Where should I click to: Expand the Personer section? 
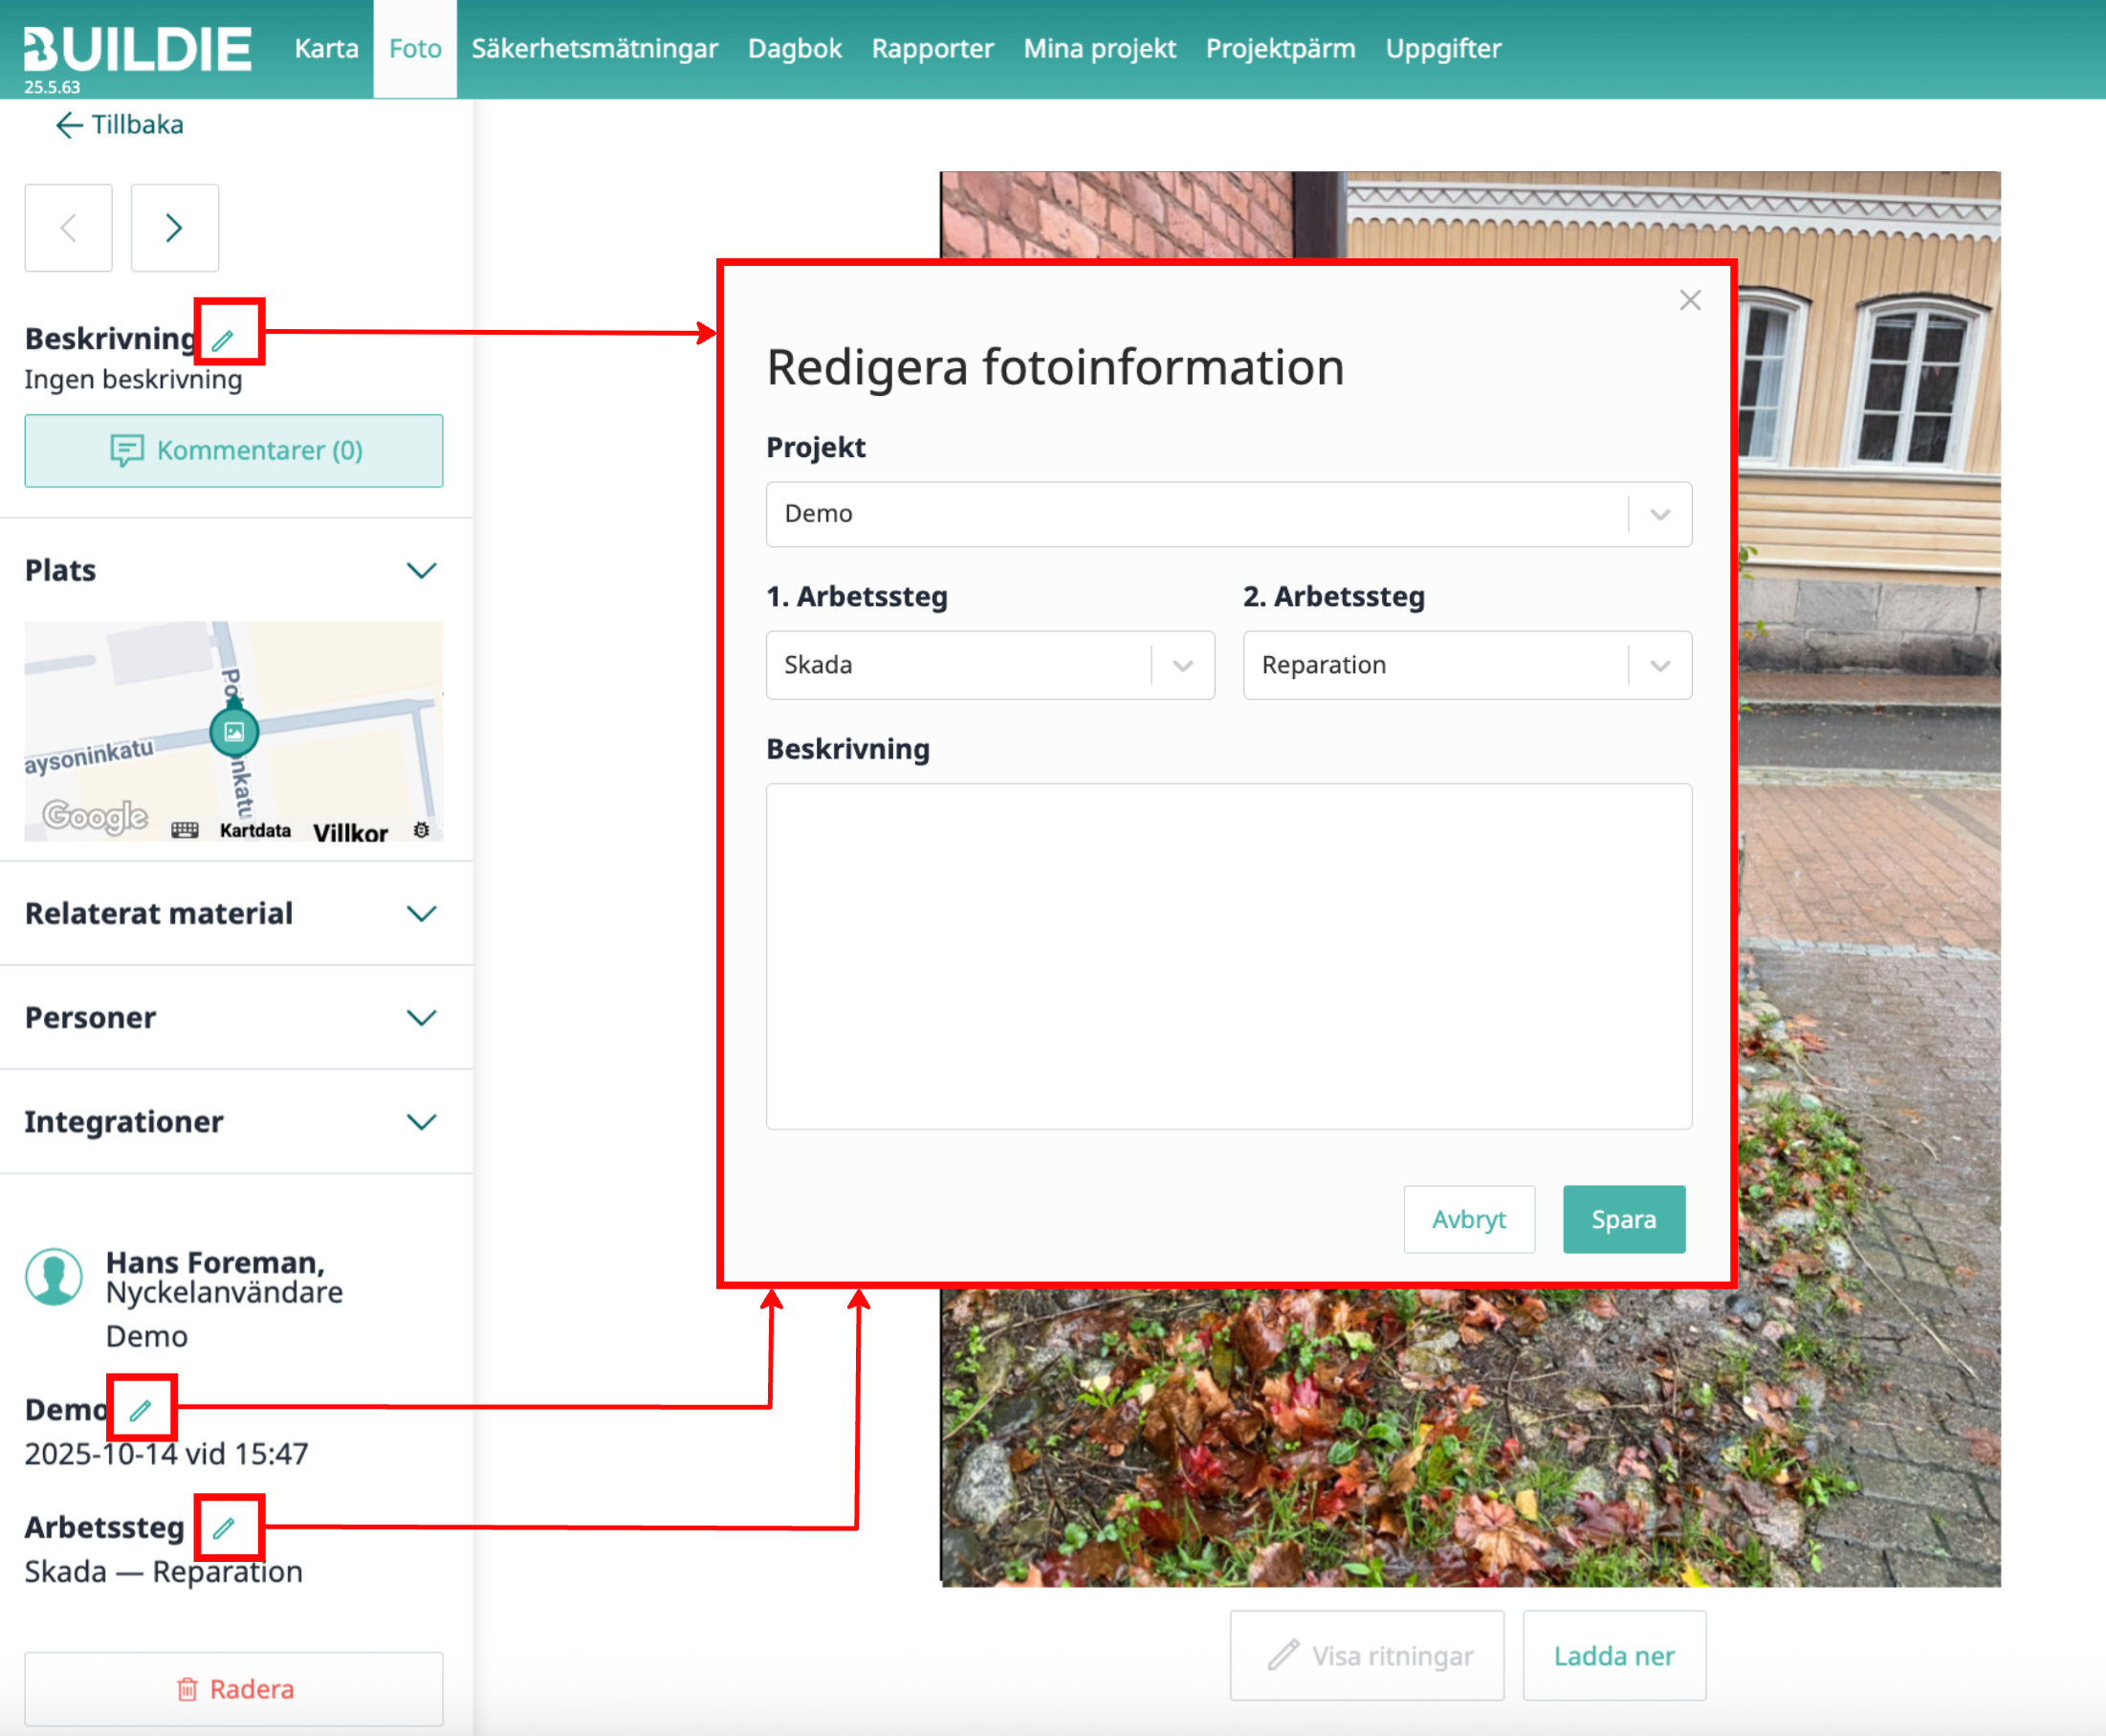click(x=421, y=1017)
